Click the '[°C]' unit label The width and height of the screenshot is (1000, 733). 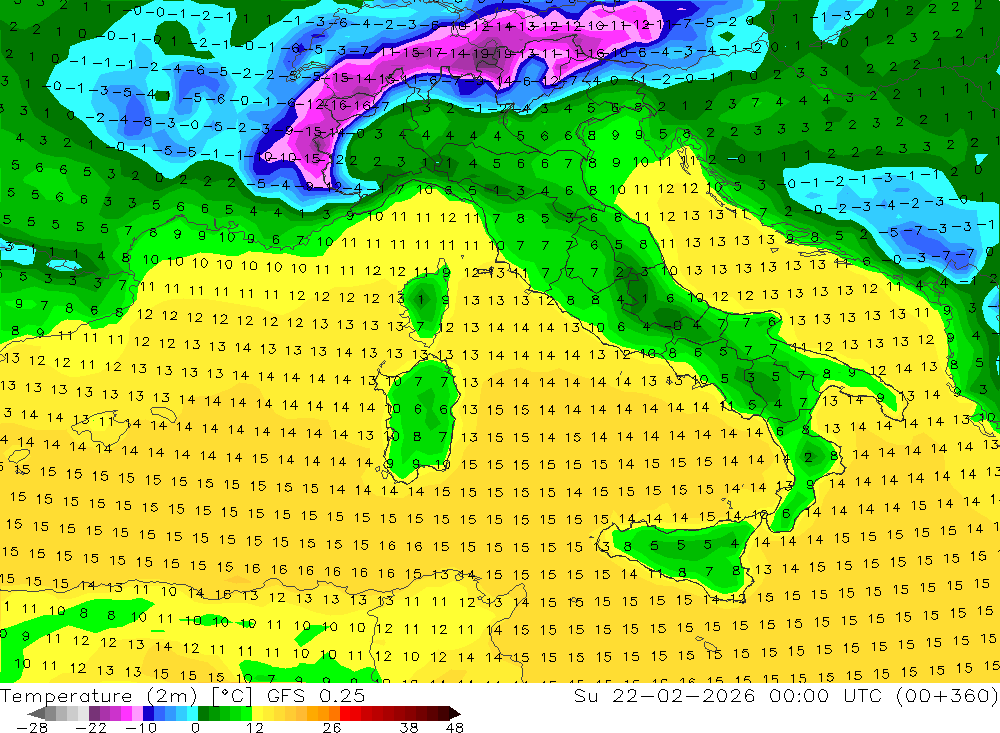(232, 696)
